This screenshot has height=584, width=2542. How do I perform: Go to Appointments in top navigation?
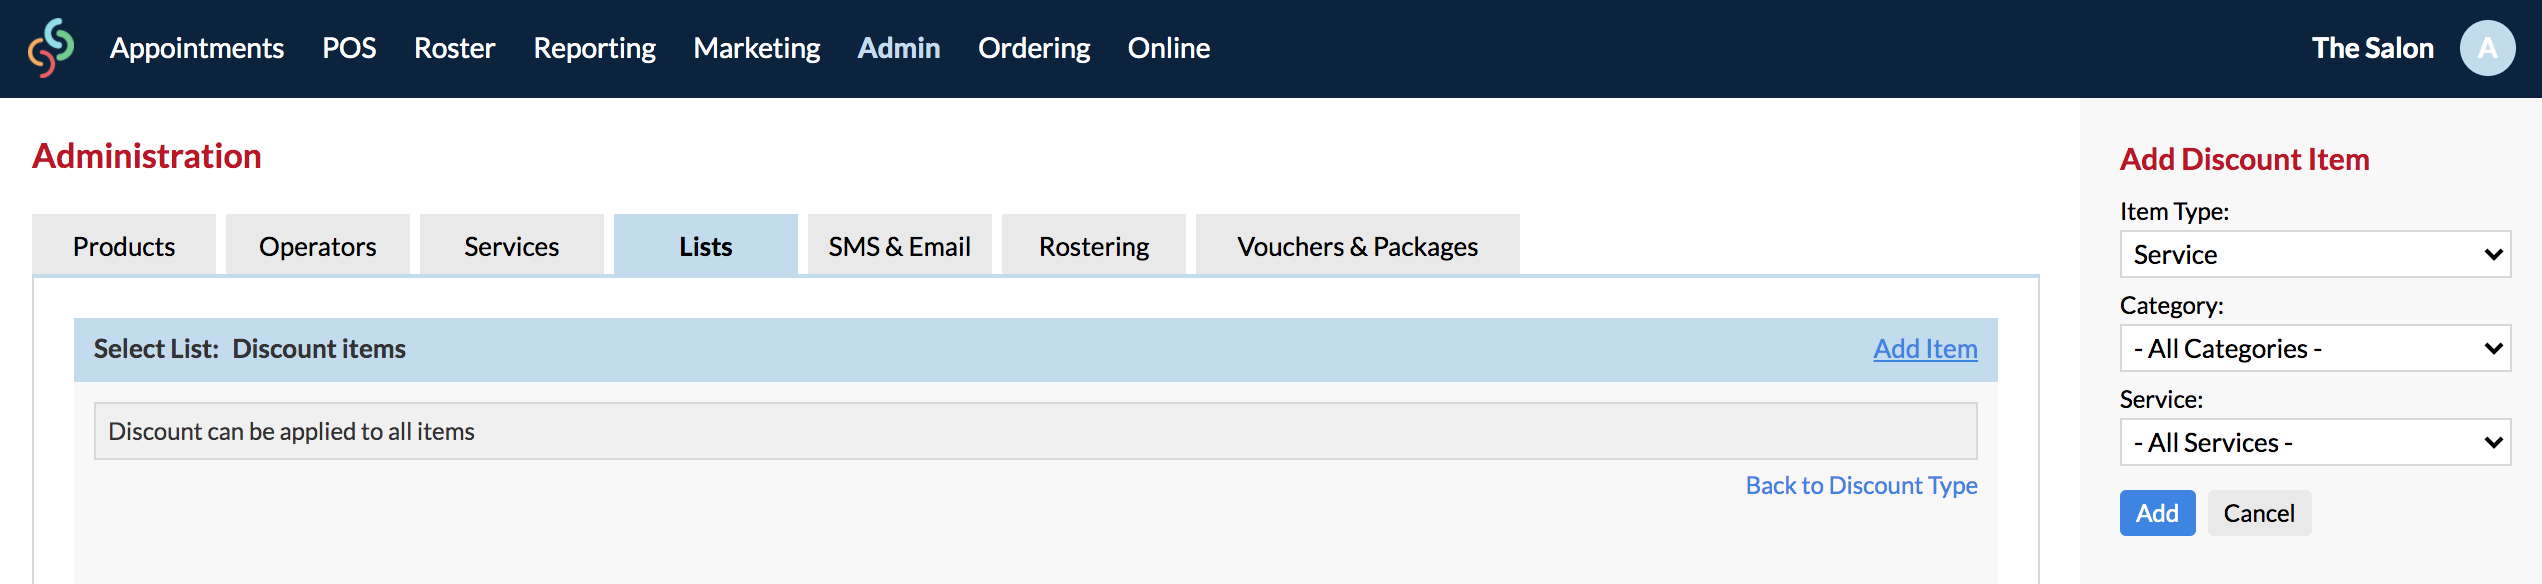coord(197,48)
